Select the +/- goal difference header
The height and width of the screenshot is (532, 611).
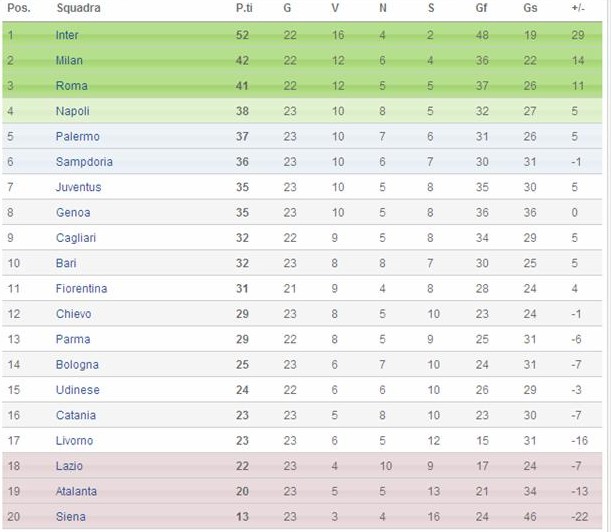tap(578, 8)
